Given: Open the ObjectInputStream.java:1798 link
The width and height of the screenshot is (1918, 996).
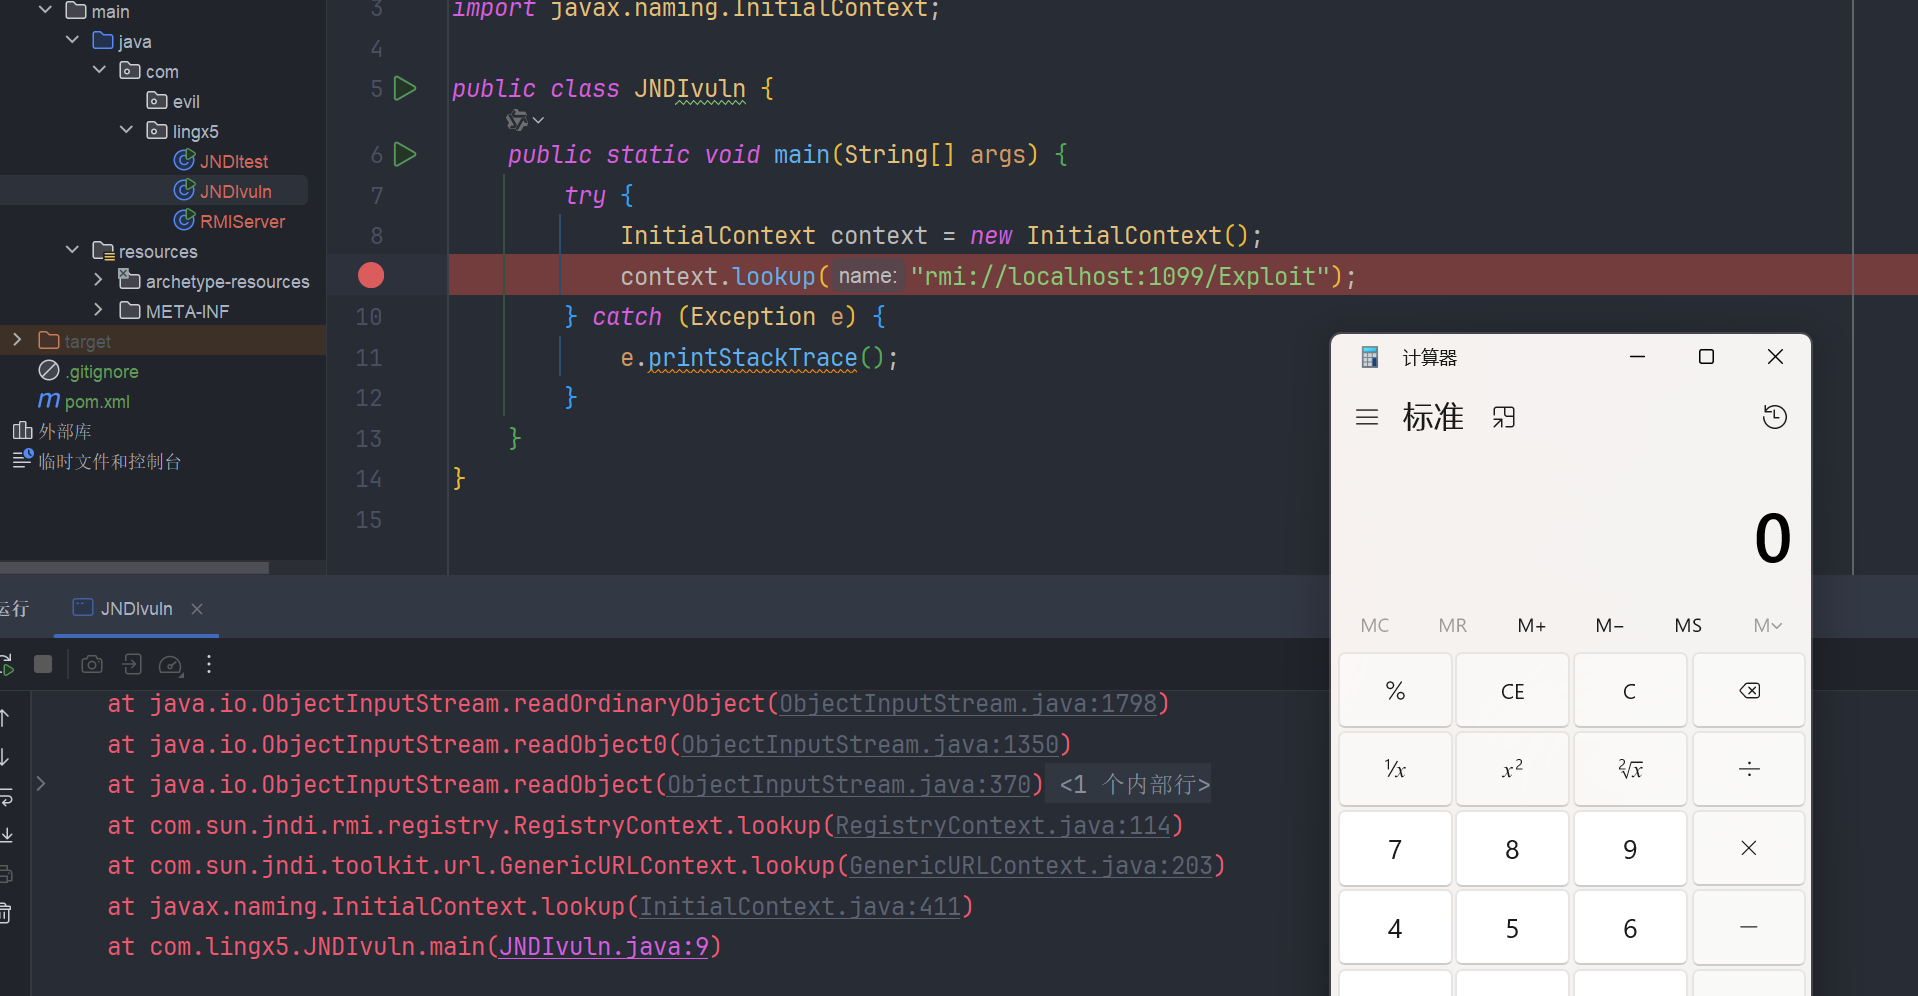Looking at the screenshot, I should click(x=968, y=704).
